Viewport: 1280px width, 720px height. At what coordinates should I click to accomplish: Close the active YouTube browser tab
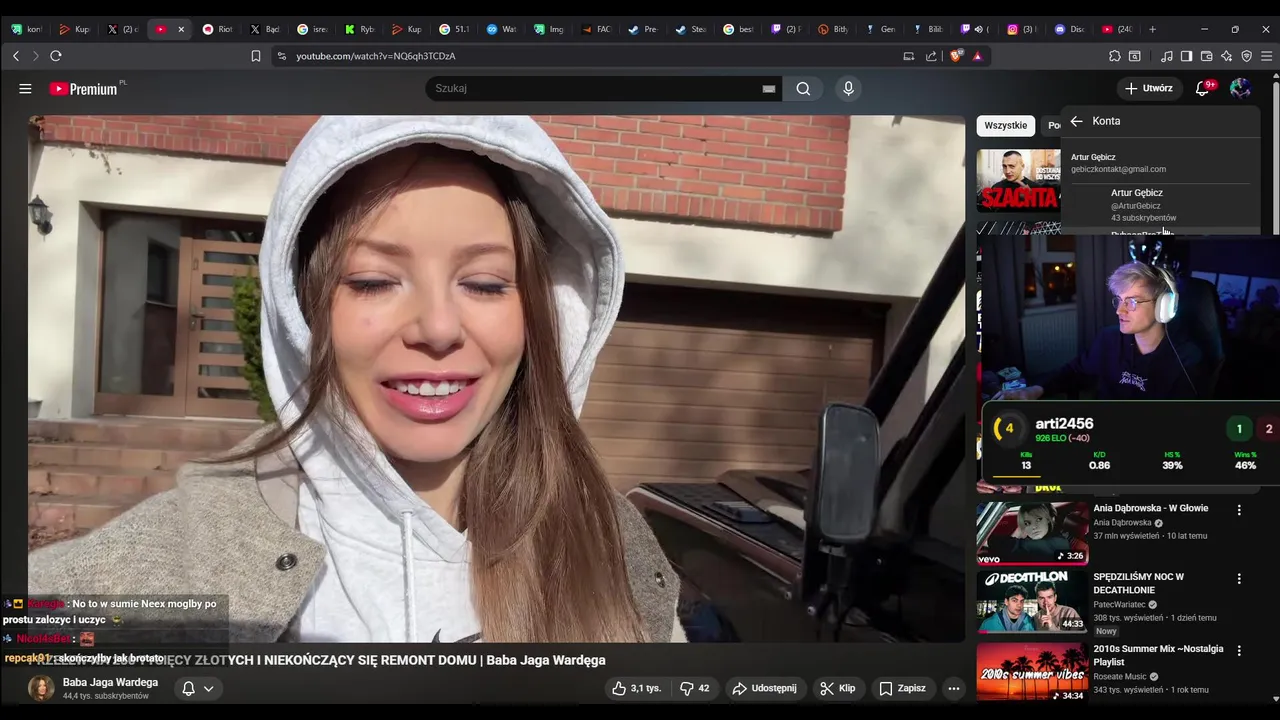pyautogui.click(x=181, y=29)
